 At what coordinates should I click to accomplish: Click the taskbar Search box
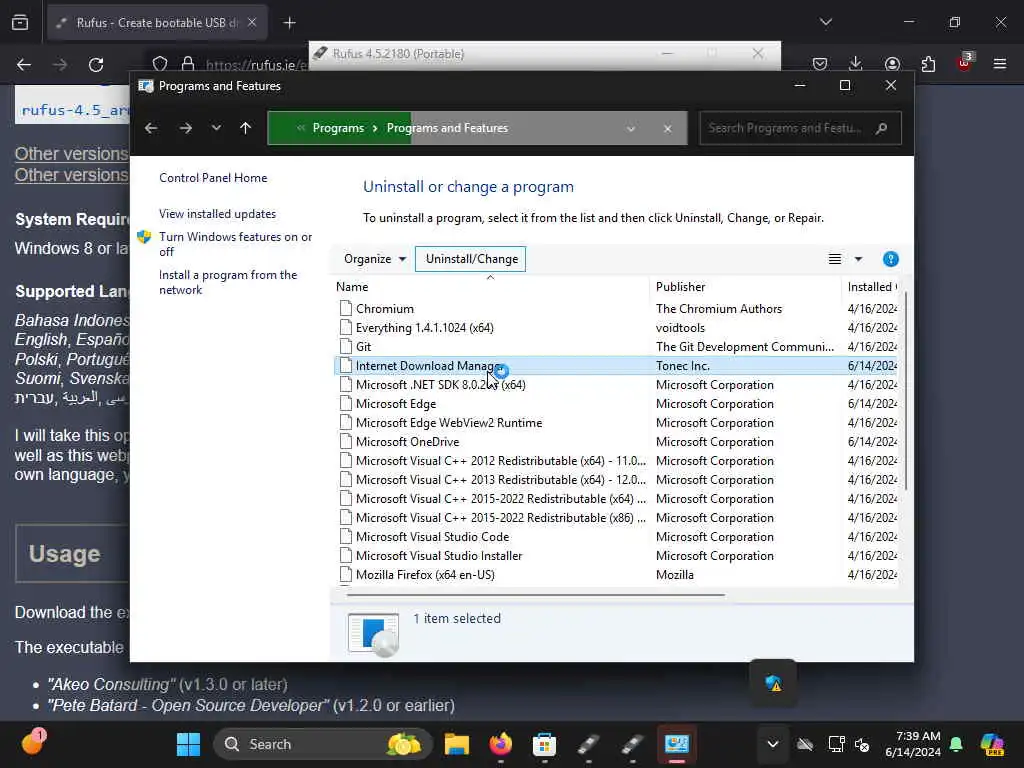pyautogui.click(x=323, y=744)
